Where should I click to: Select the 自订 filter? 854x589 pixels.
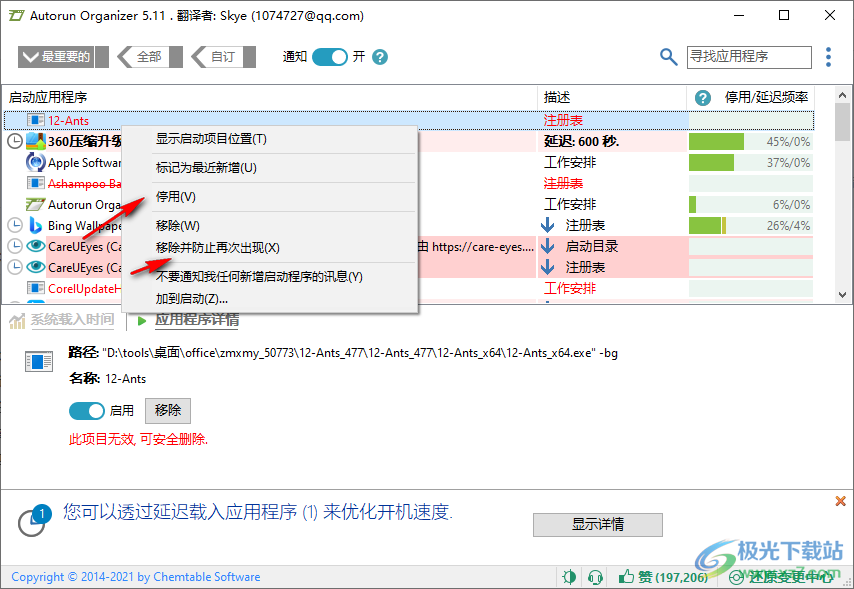(223, 57)
